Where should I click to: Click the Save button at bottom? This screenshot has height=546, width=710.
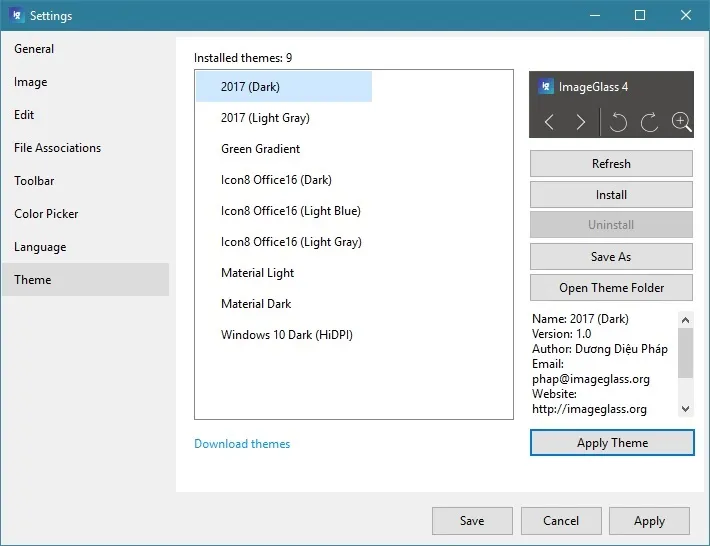click(x=472, y=521)
